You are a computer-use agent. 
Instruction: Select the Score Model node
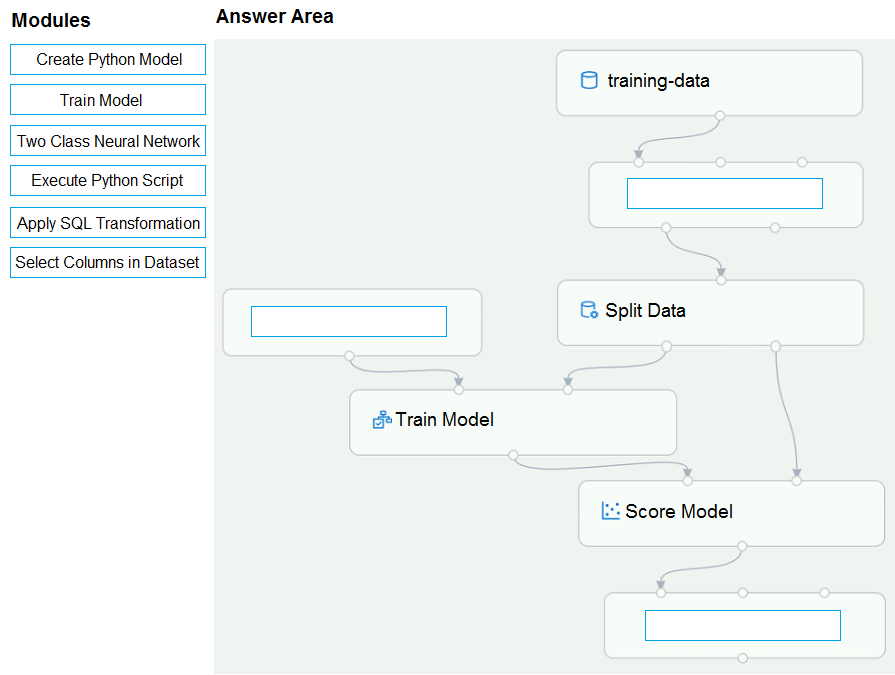(731, 513)
